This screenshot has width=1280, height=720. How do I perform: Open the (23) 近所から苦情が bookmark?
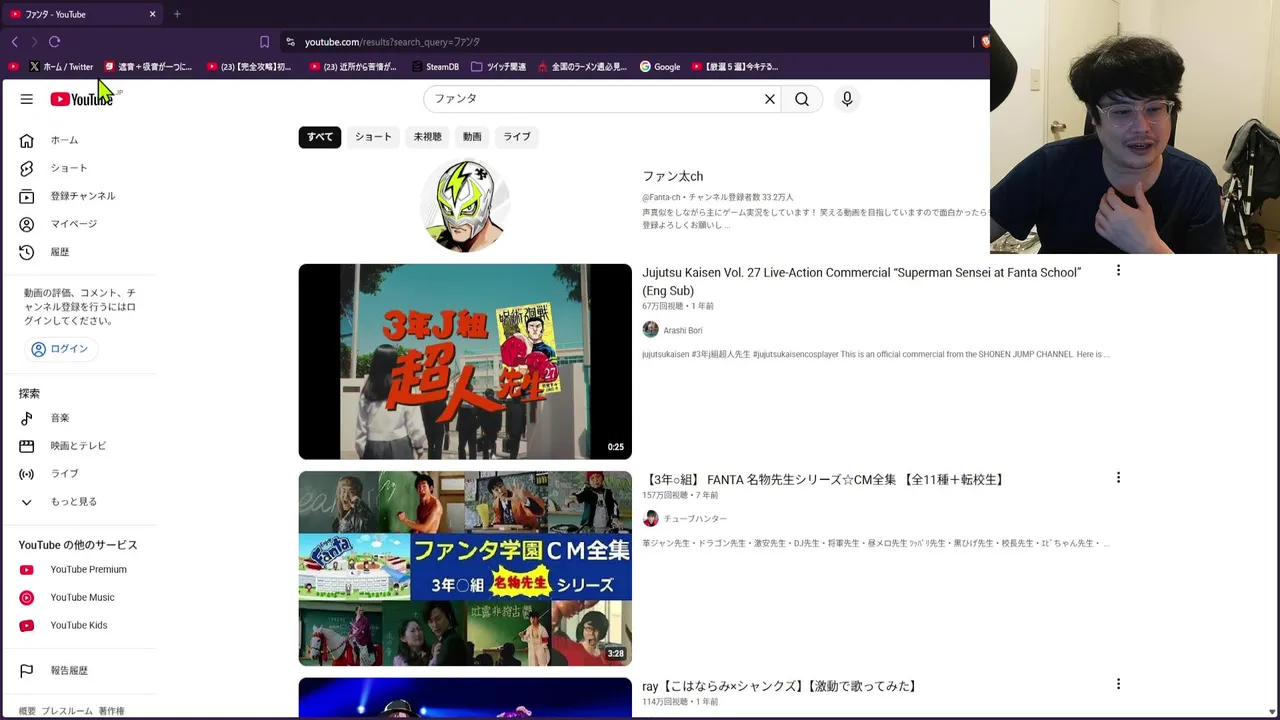click(x=354, y=67)
